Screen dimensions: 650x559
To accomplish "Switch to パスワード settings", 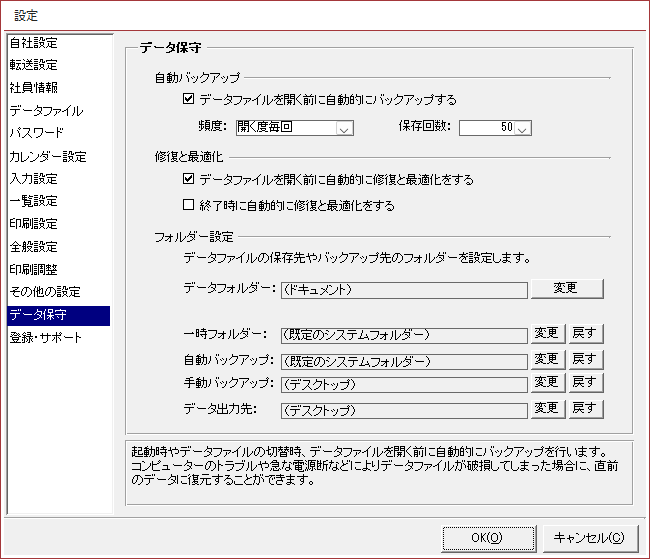I will click(37, 133).
